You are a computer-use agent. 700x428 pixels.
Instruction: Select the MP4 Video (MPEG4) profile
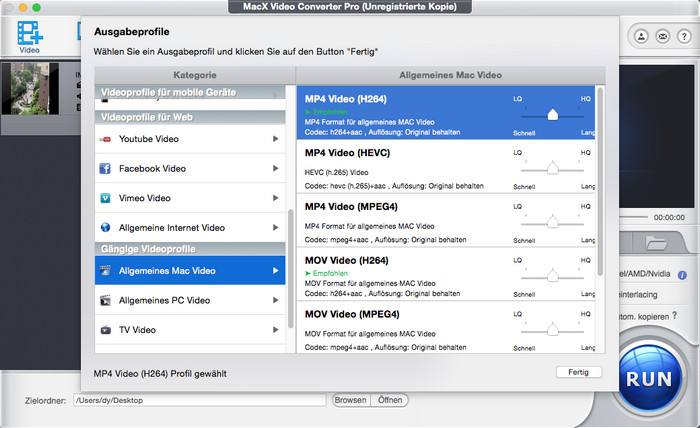pyautogui.click(x=446, y=220)
